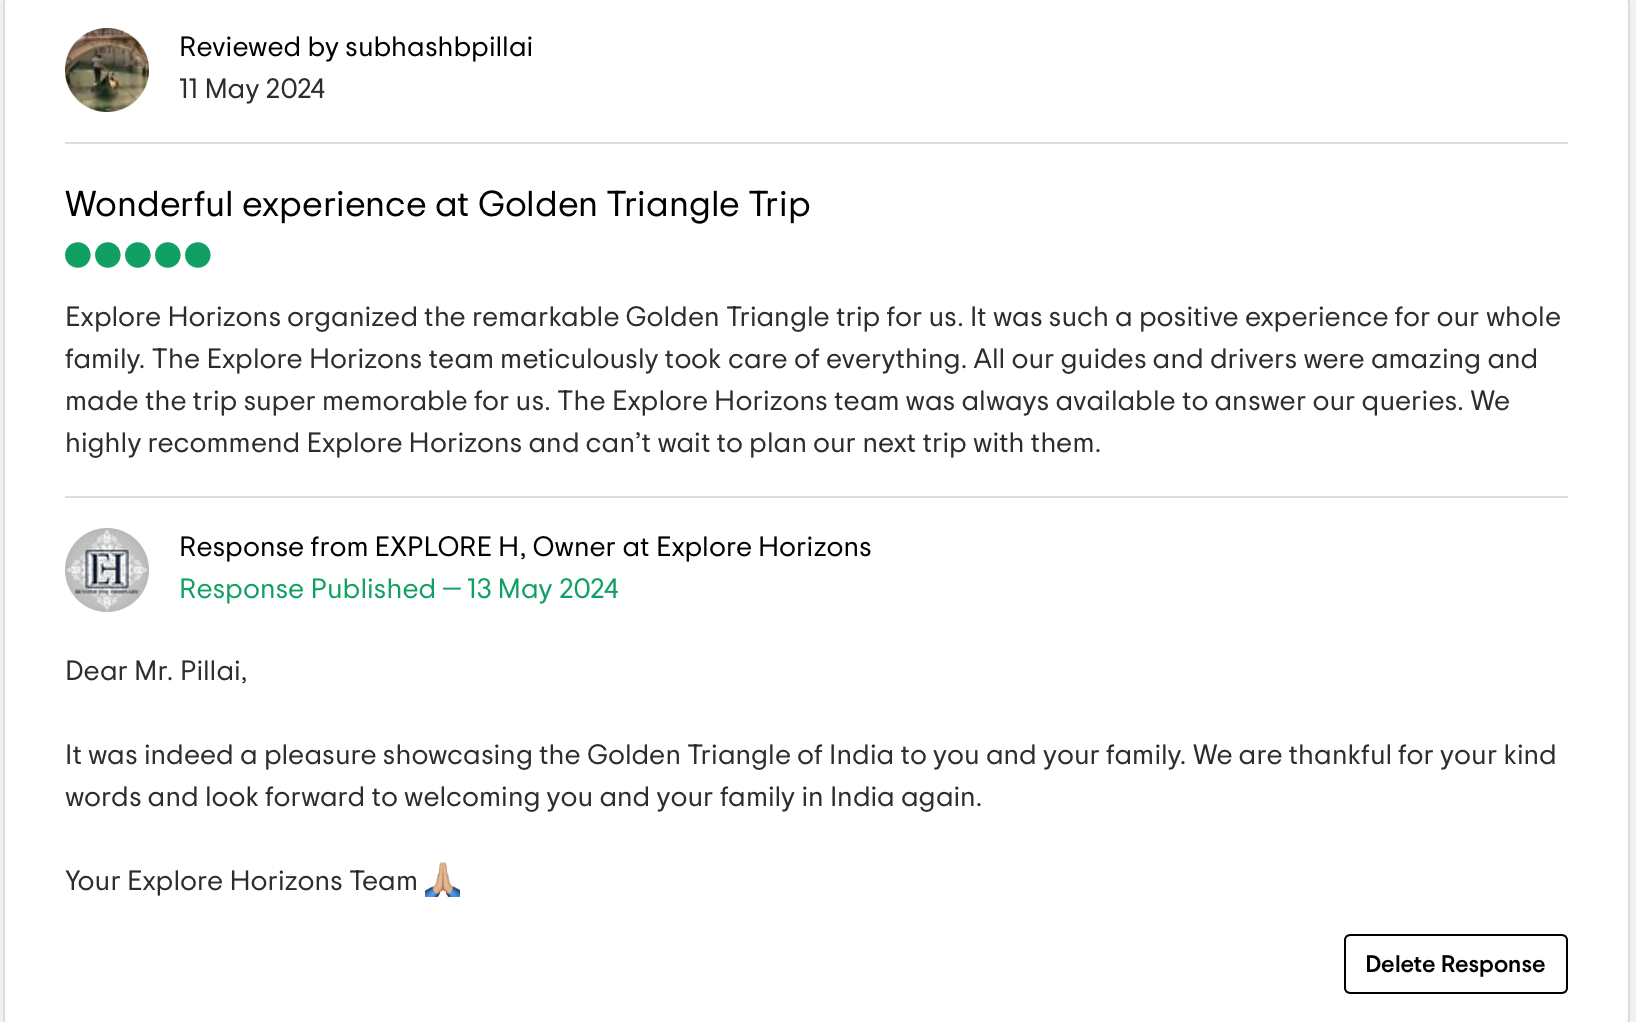Click the Reviewed by label text
The image size is (1636, 1022).
click(x=259, y=47)
